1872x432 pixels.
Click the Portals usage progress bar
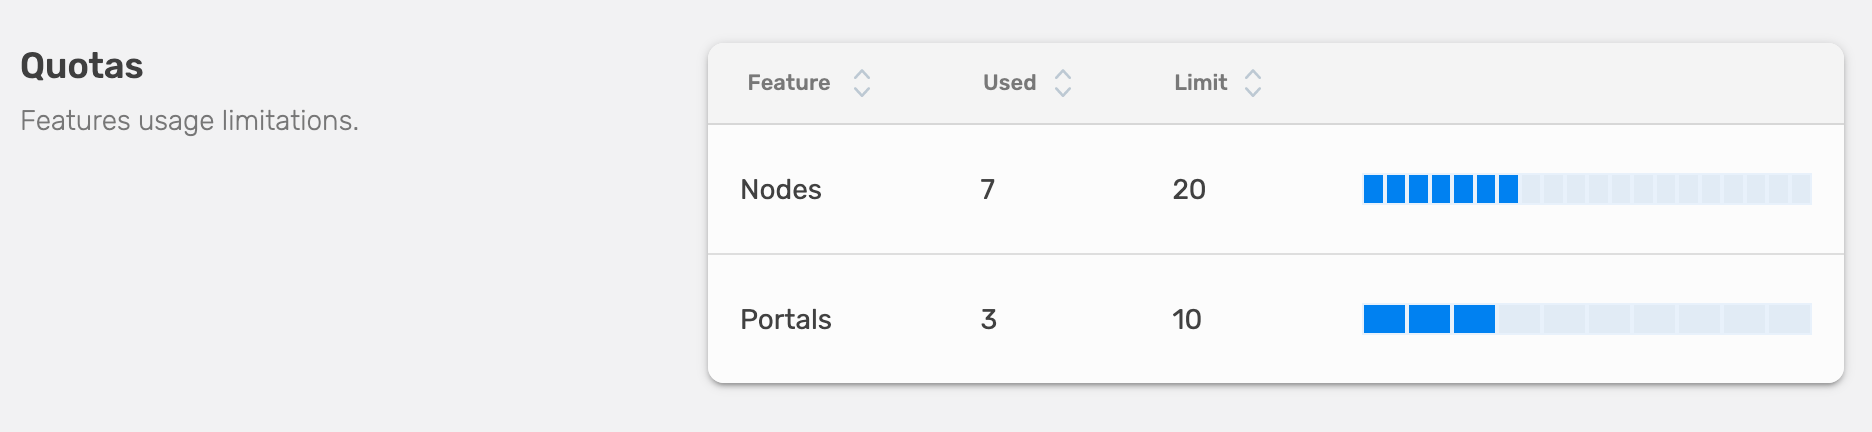pyautogui.click(x=1587, y=319)
